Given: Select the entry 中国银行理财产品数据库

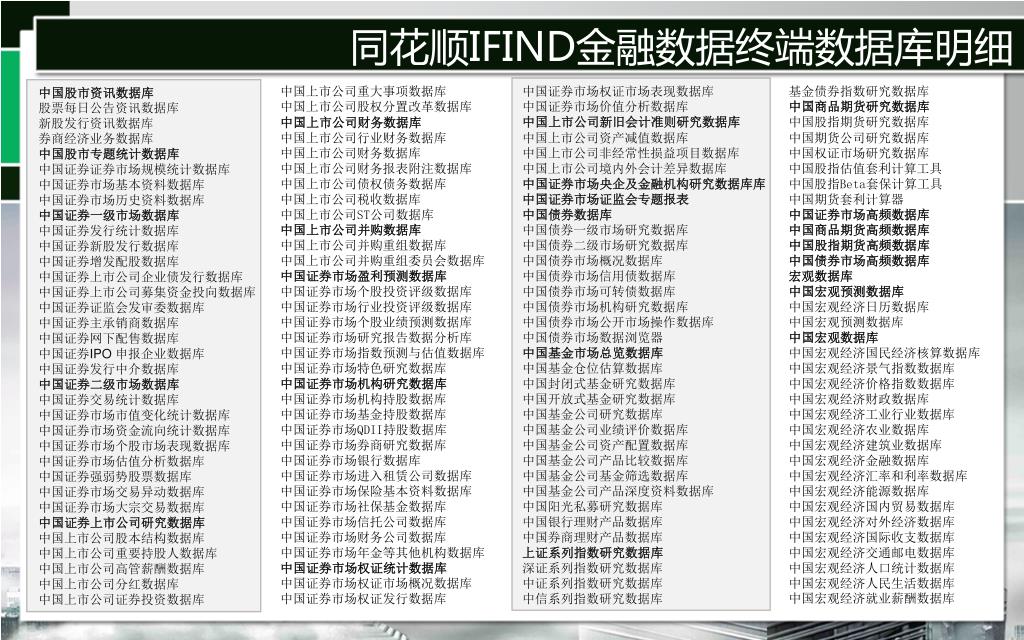Looking at the screenshot, I should [592, 522].
